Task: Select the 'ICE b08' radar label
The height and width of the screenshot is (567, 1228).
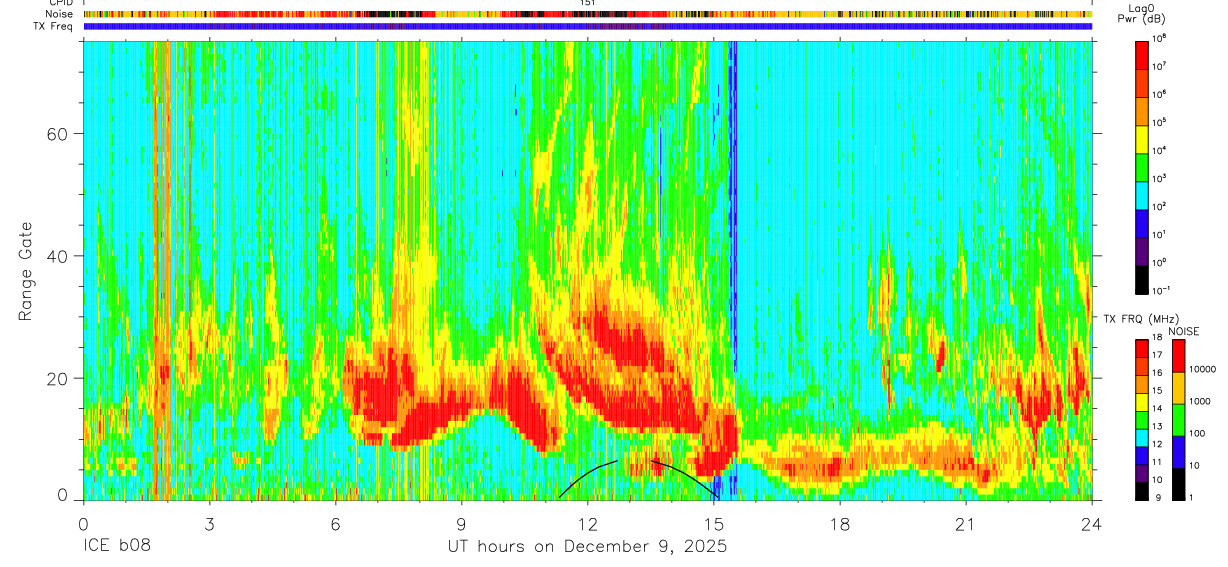Action: [118, 547]
